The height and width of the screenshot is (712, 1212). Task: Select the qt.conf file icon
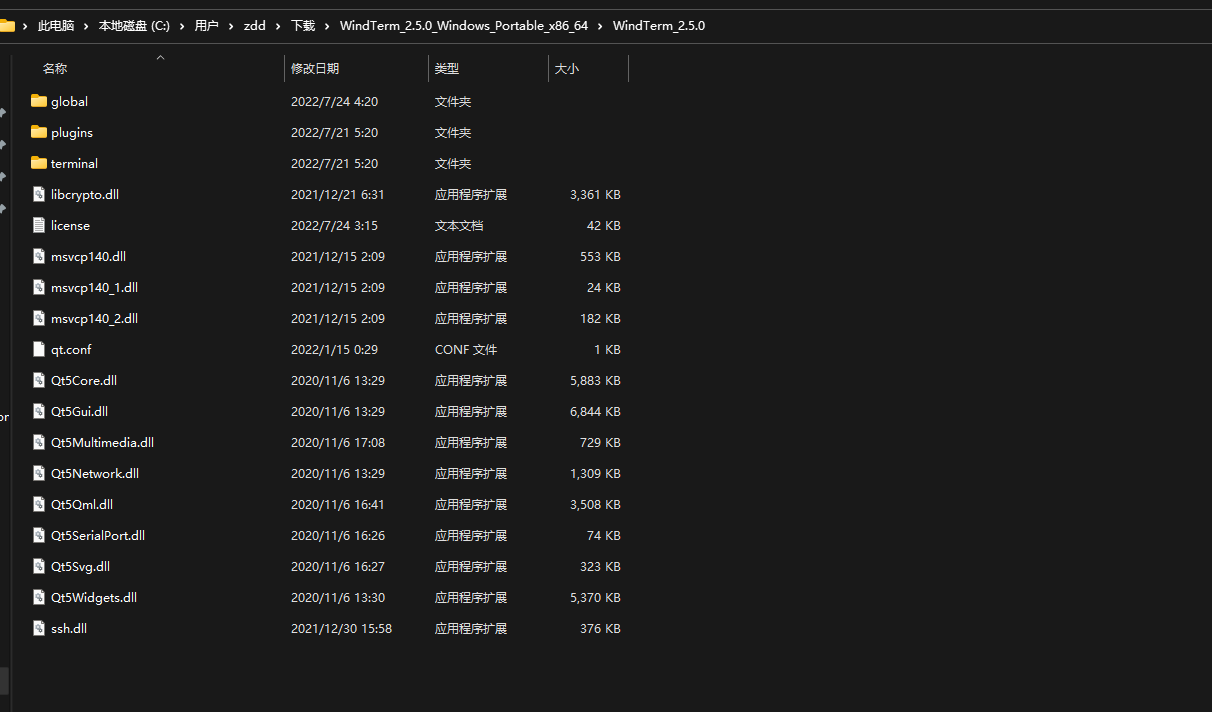[38, 349]
